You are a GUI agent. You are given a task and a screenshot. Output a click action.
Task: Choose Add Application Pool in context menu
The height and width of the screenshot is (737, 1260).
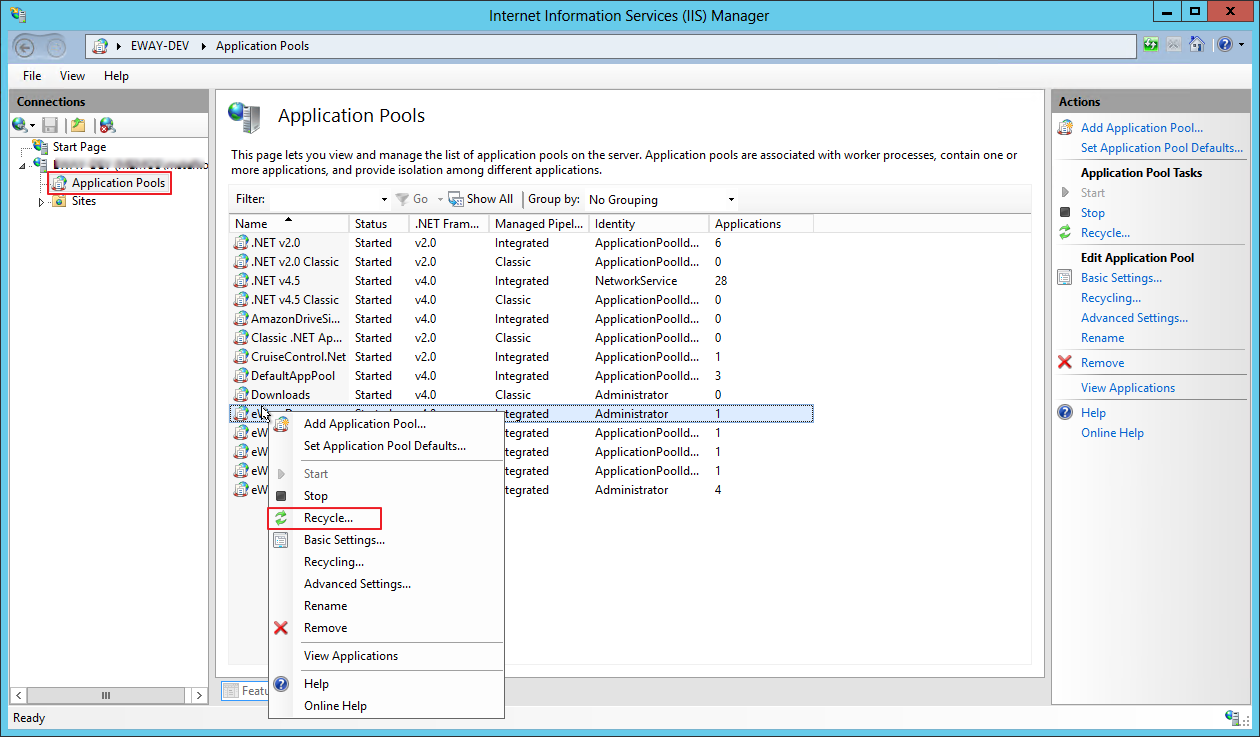[x=365, y=424]
